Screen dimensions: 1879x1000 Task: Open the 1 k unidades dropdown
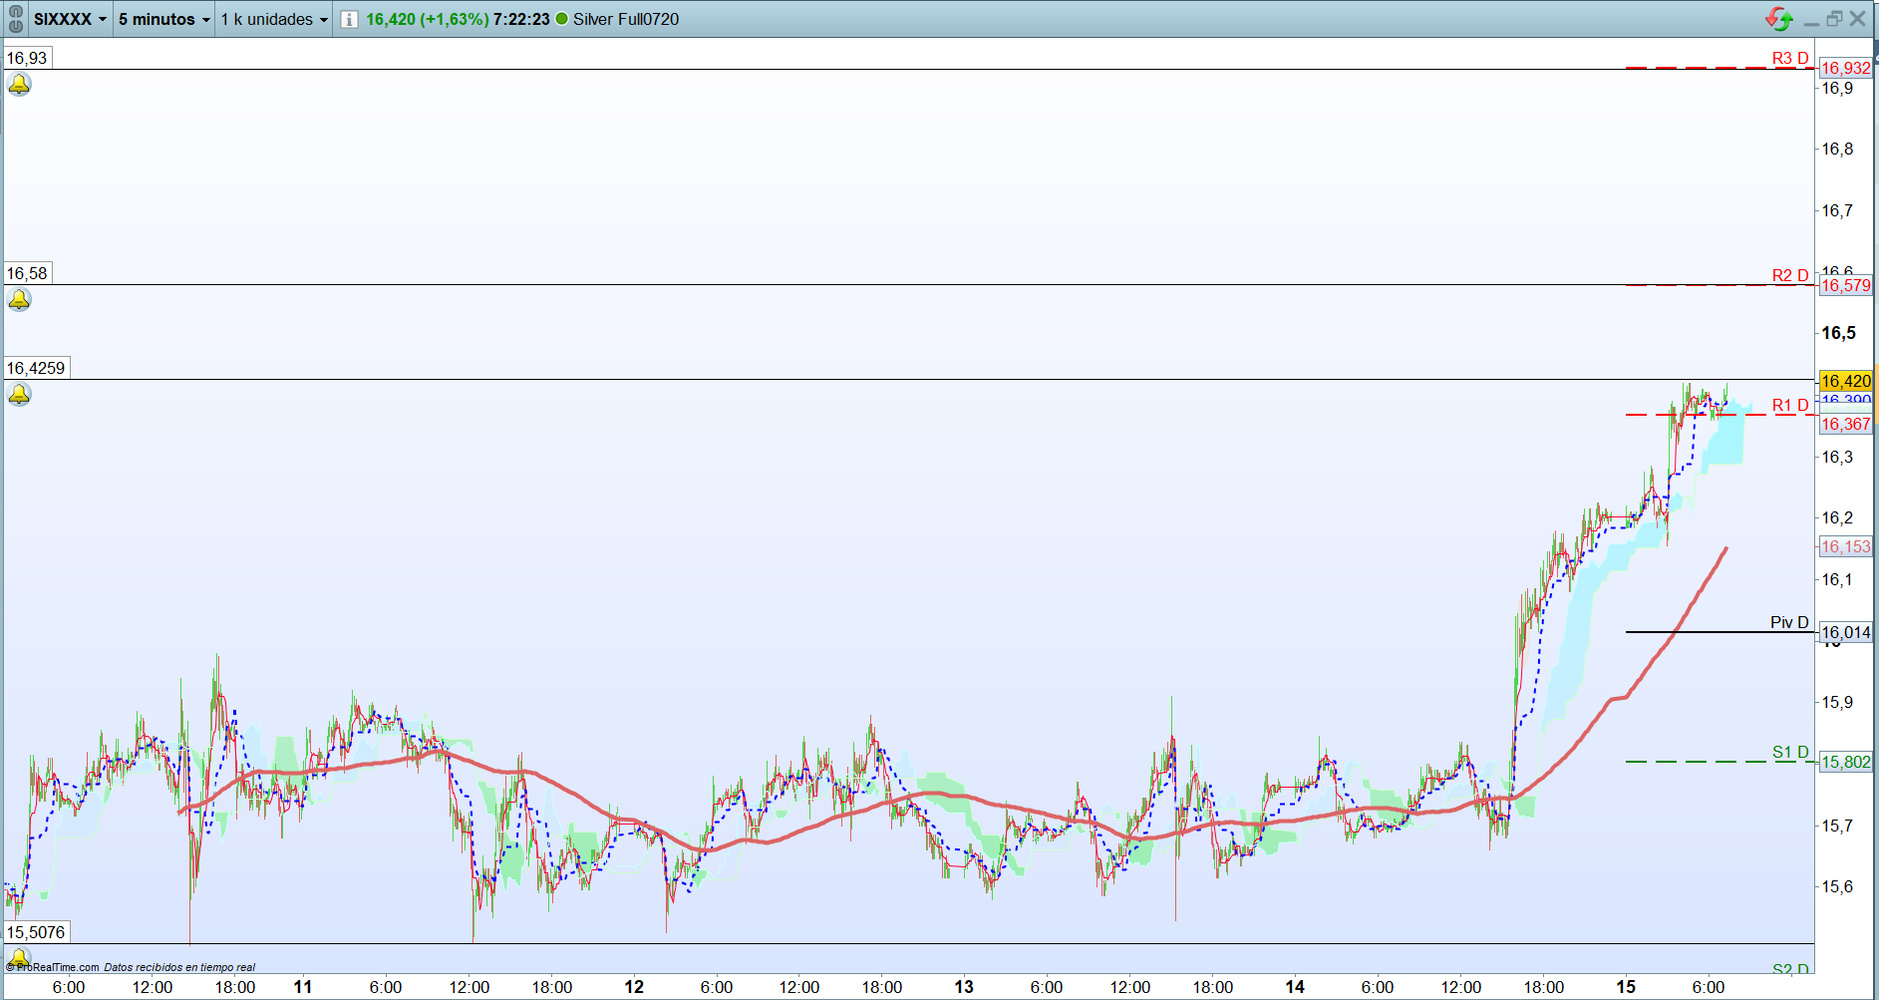pyautogui.click(x=274, y=19)
